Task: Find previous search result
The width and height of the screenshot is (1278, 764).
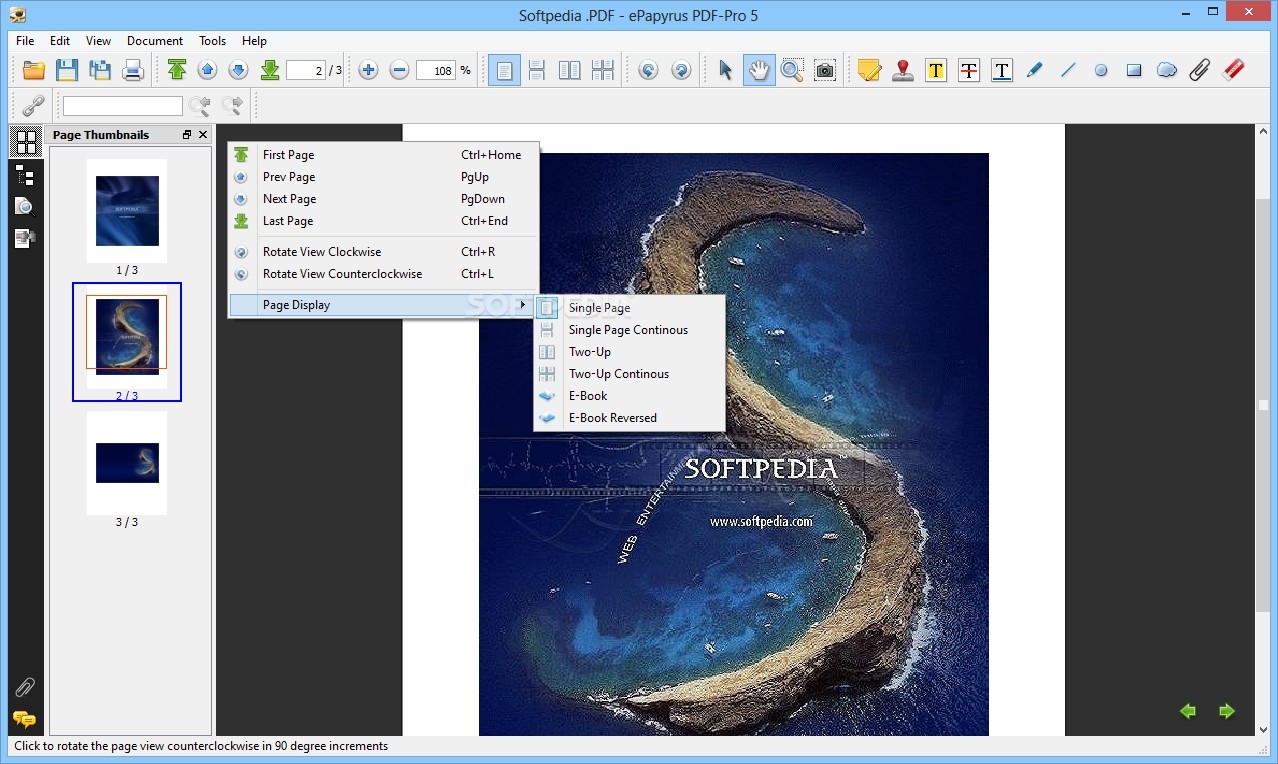Action: (x=200, y=105)
